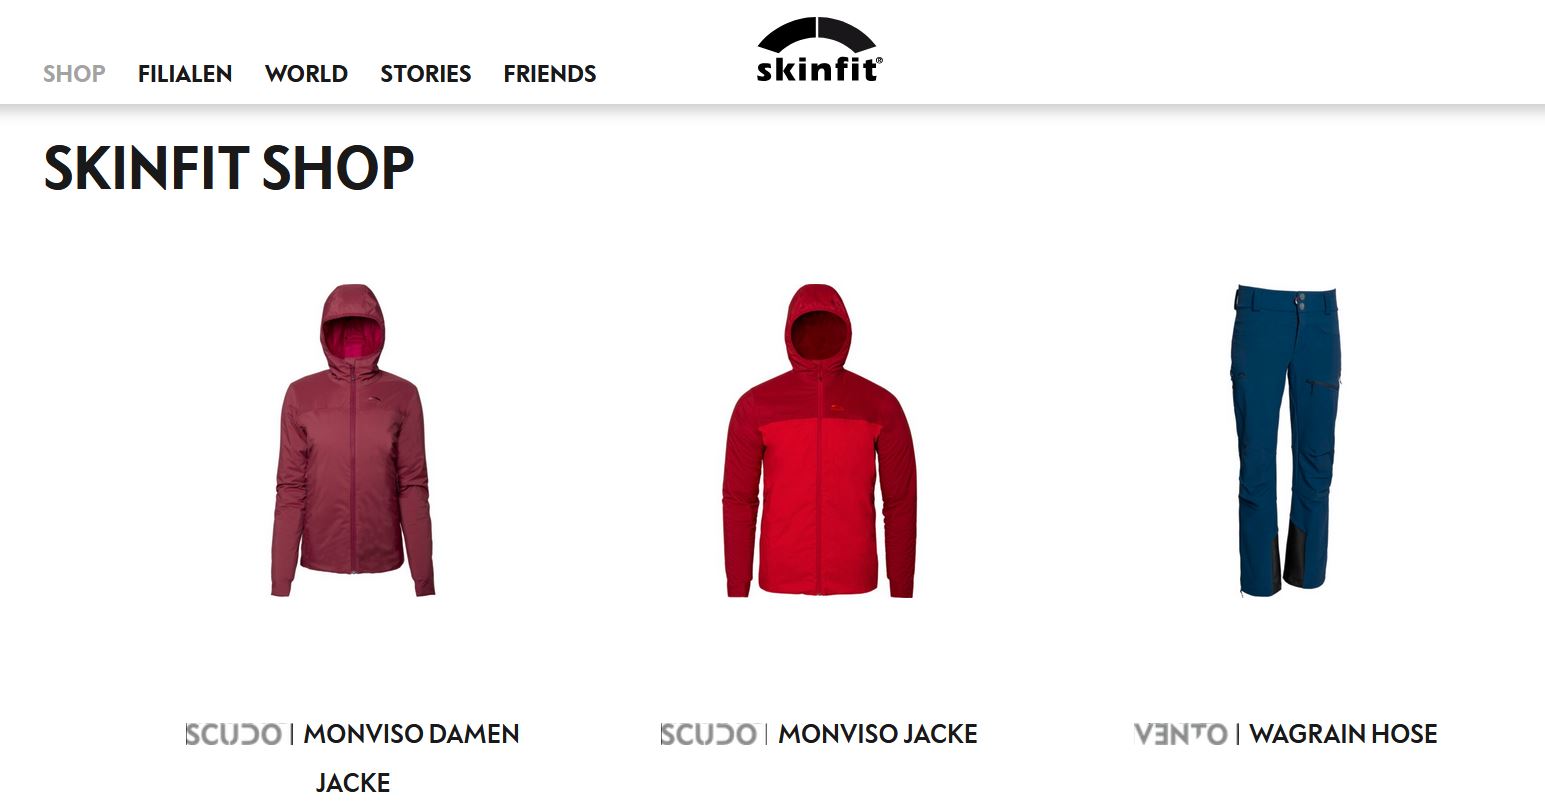Click the waistband of the blue pants
This screenshot has height=808, width=1545.
pos(1286,297)
